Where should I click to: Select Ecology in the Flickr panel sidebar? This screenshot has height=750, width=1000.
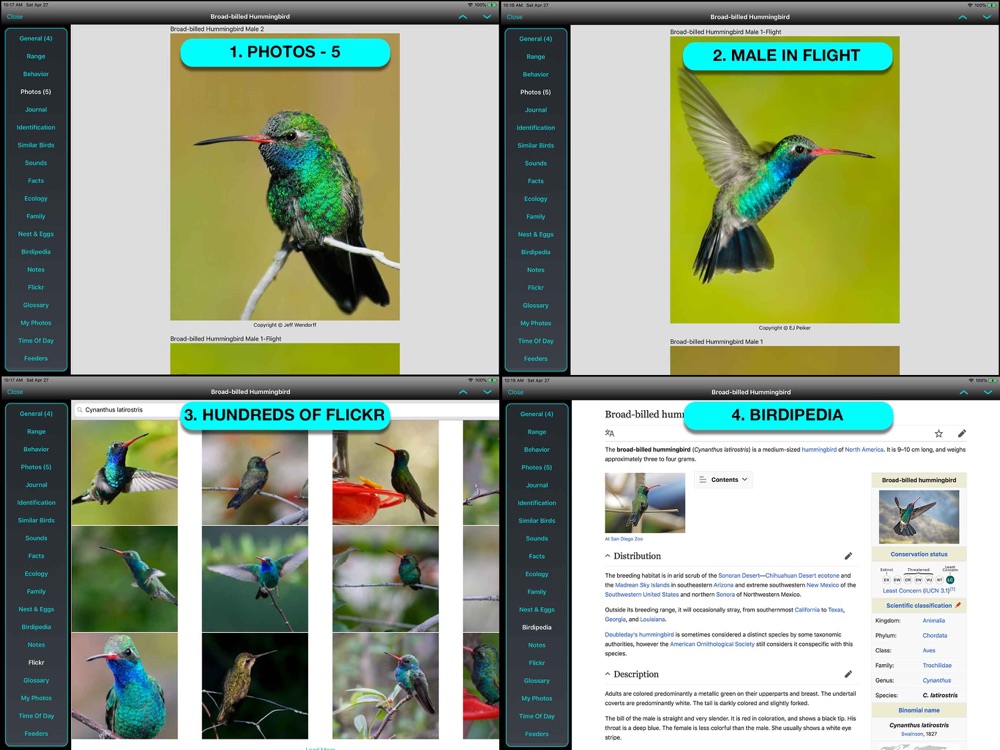point(36,574)
